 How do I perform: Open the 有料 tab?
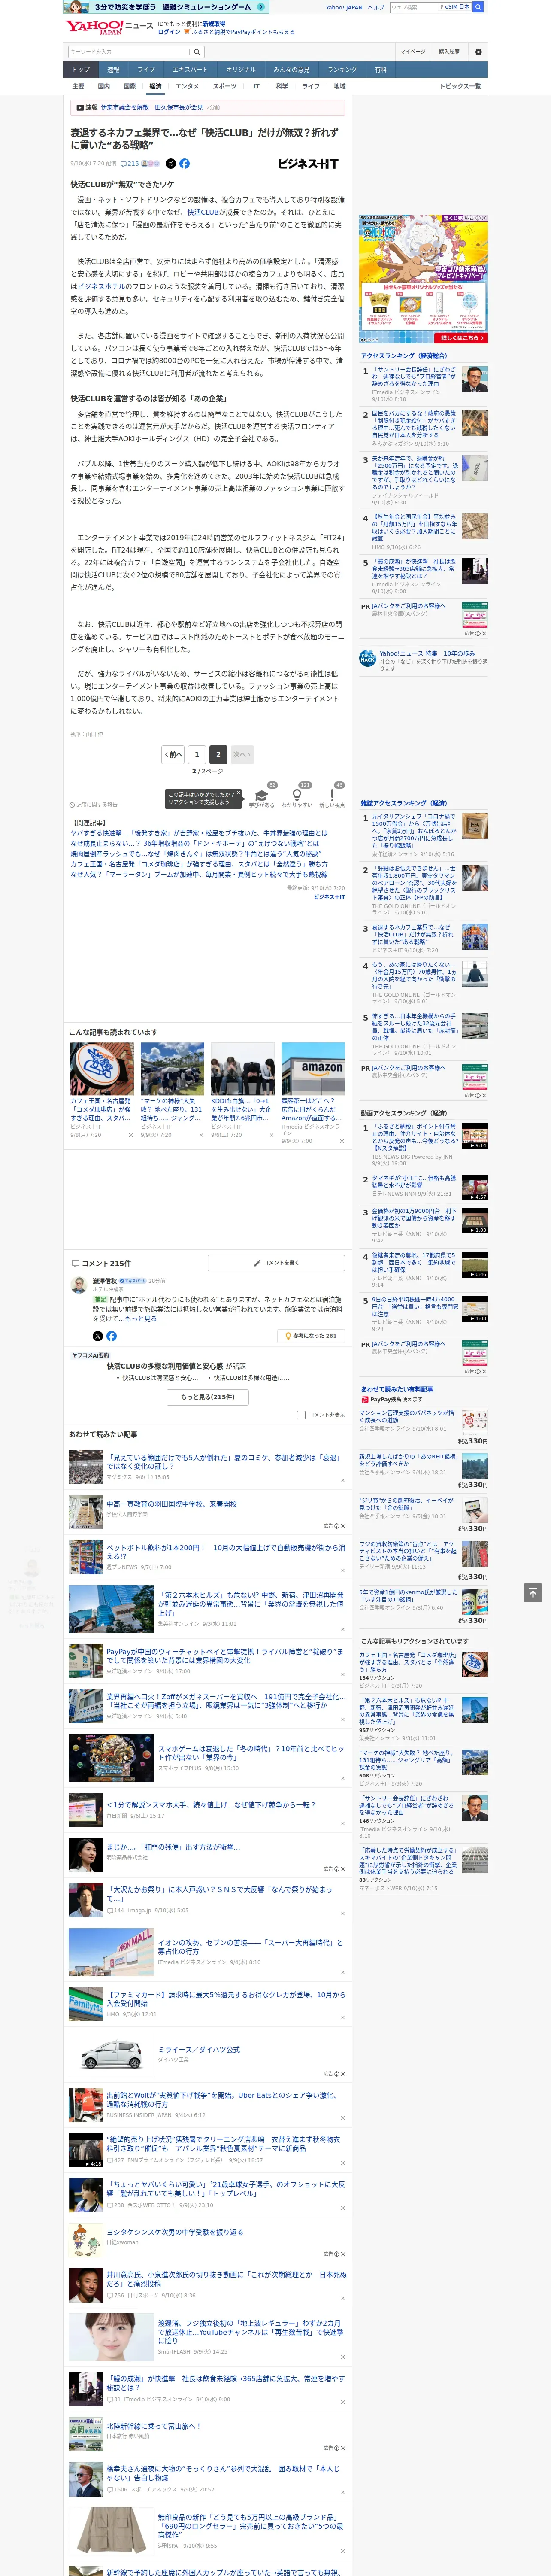tap(380, 70)
